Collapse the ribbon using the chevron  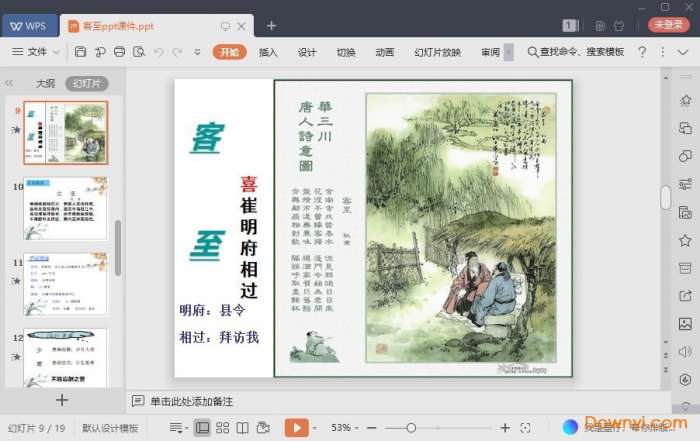pyautogui.click(x=682, y=52)
